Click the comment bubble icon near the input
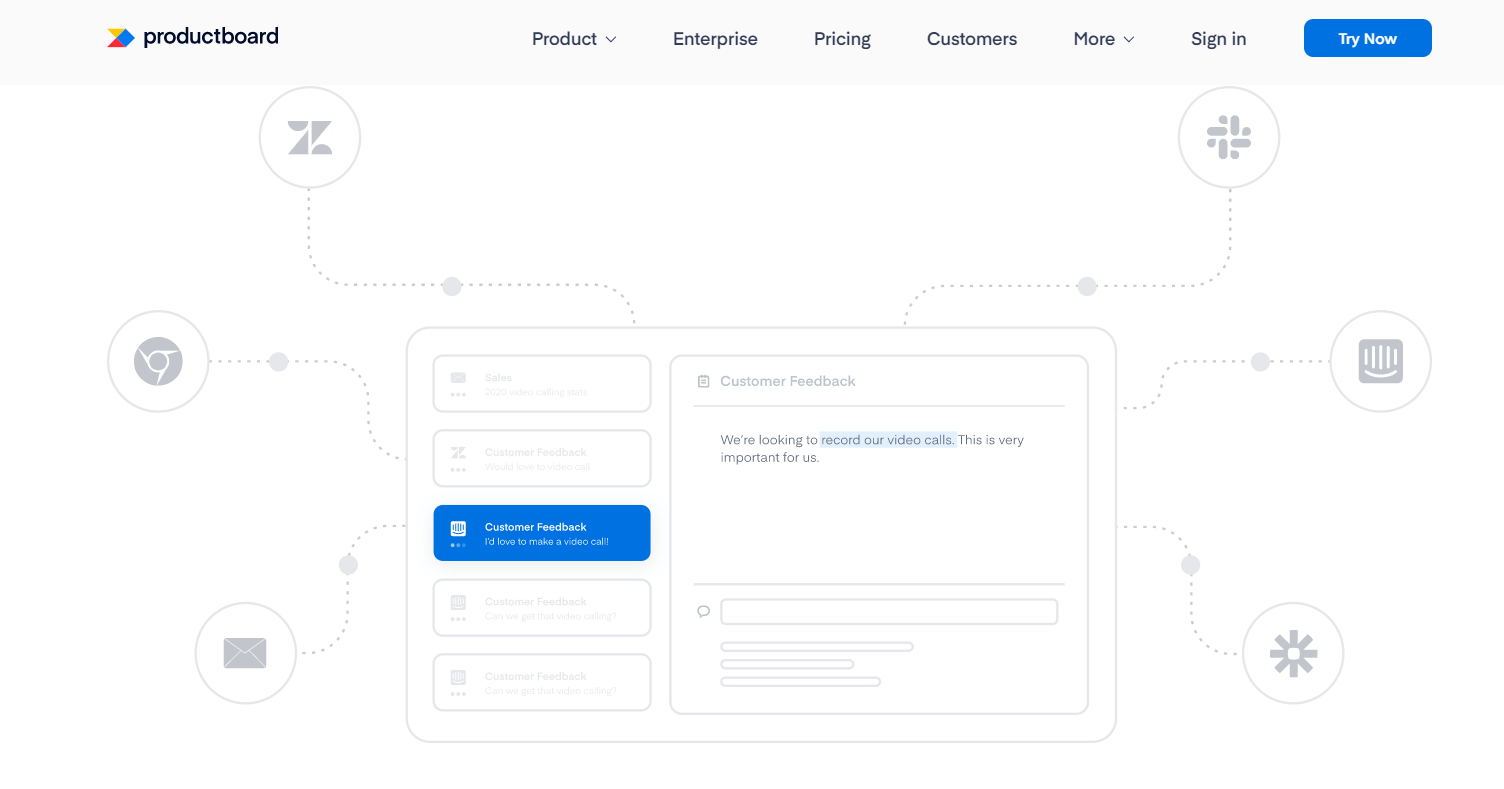This screenshot has height=789, width=1504. (704, 611)
